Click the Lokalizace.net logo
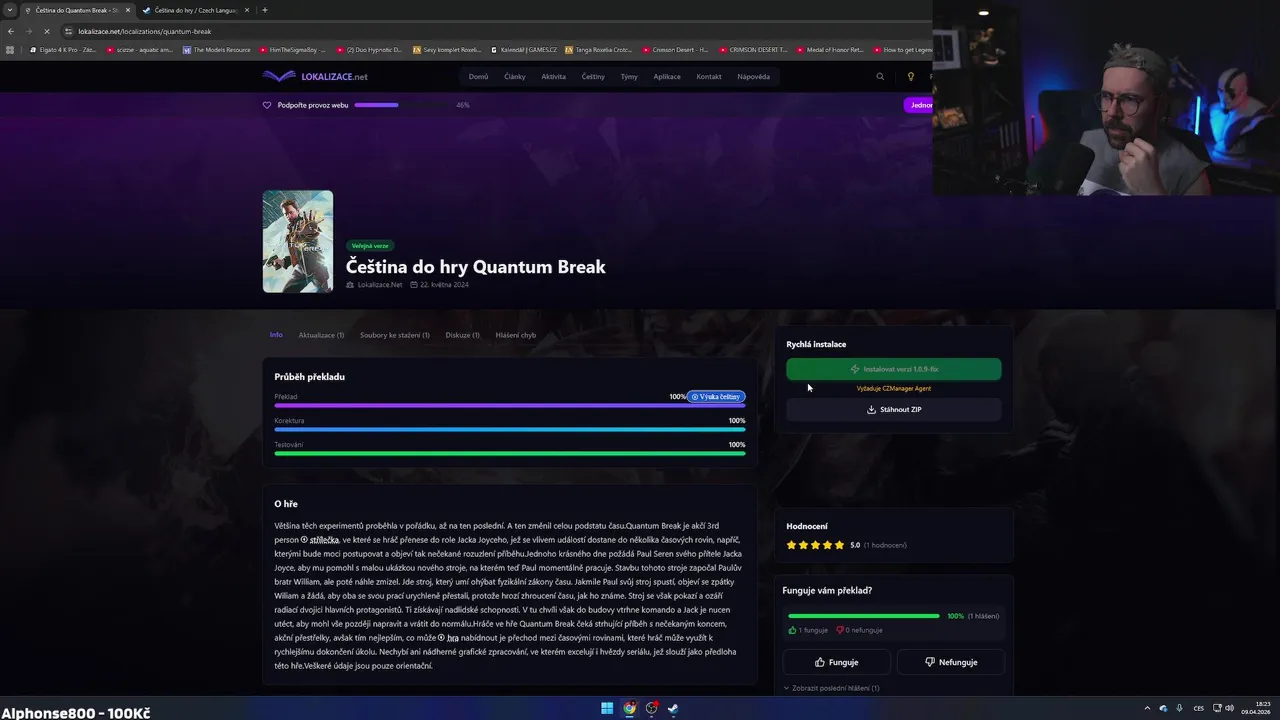 315,76
